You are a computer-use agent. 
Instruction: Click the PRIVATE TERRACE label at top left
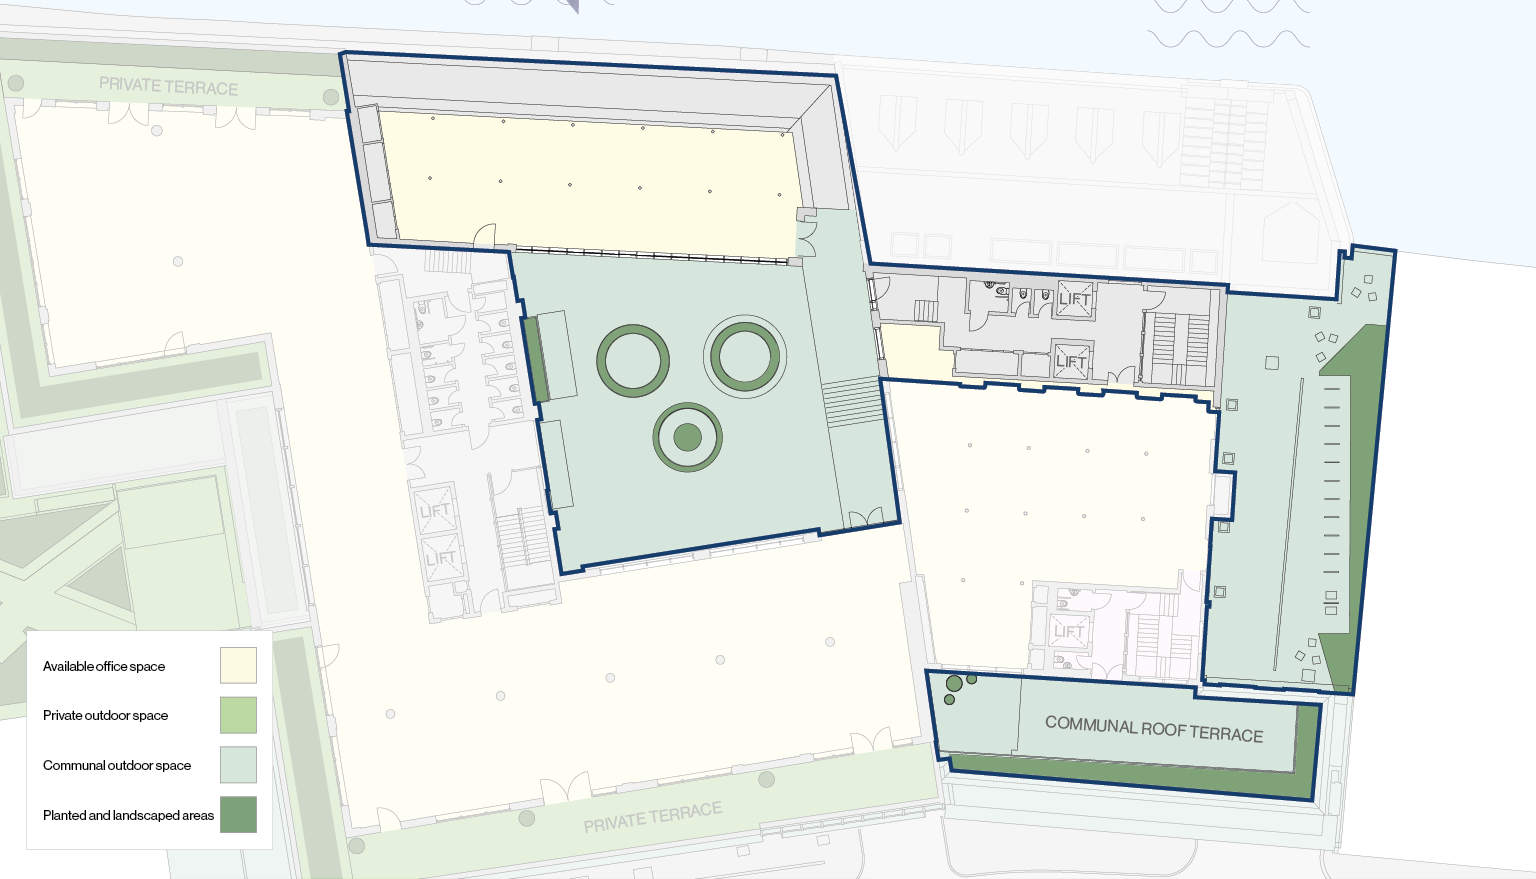168,87
